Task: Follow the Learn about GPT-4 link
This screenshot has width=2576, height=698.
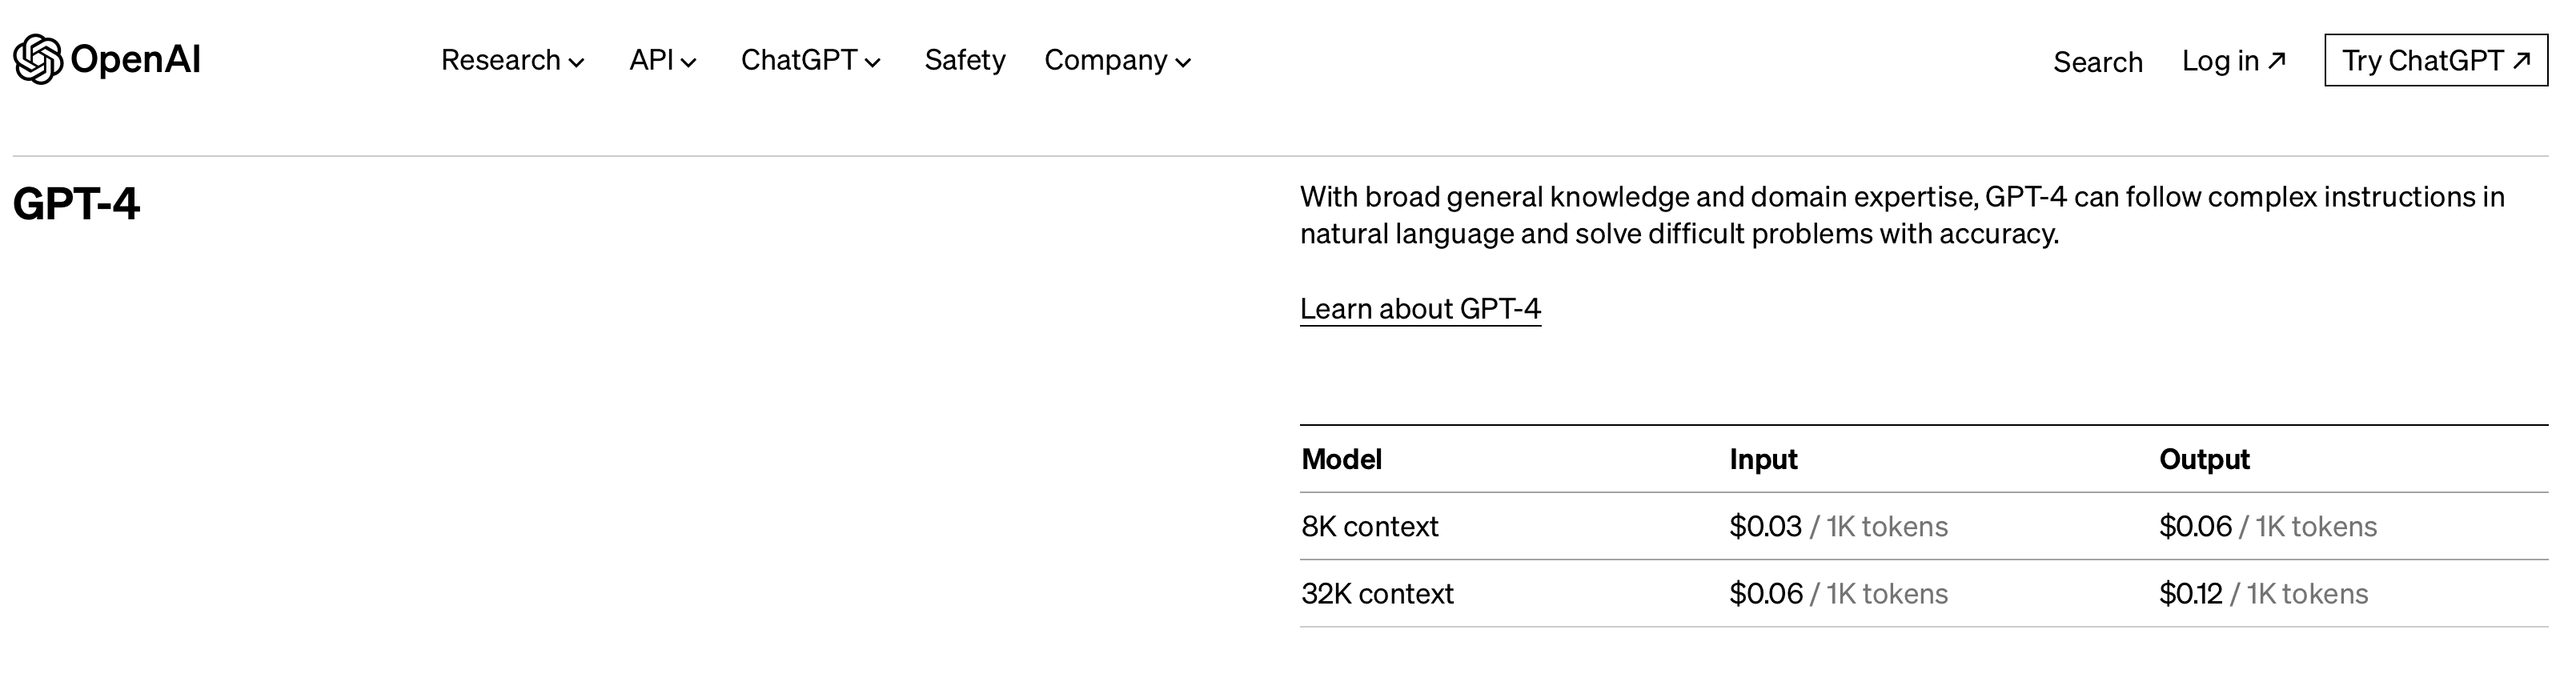Action: tap(1420, 309)
